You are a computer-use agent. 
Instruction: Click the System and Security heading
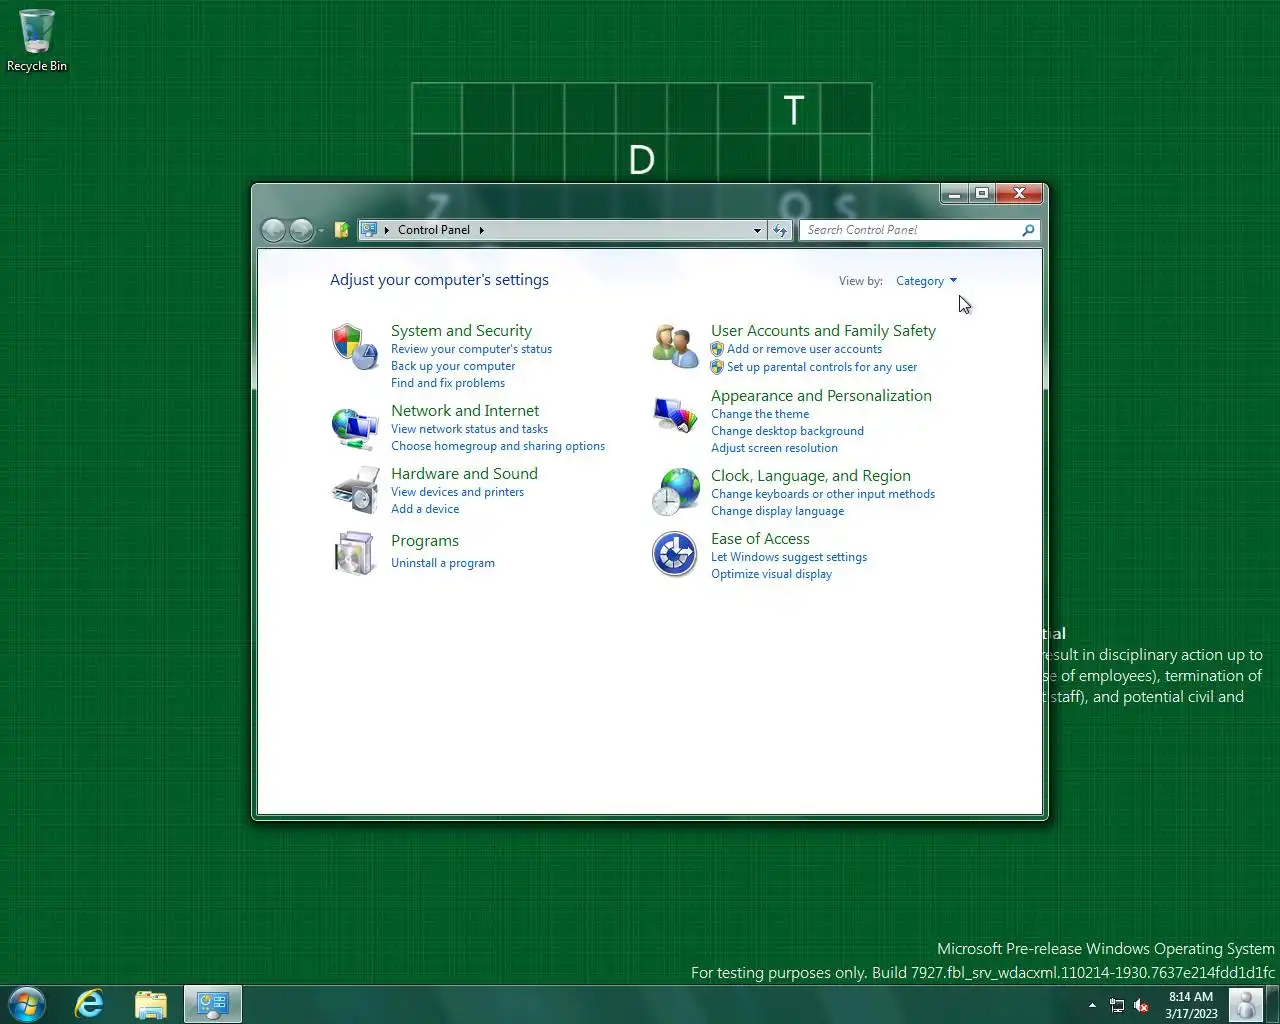coord(461,331)
